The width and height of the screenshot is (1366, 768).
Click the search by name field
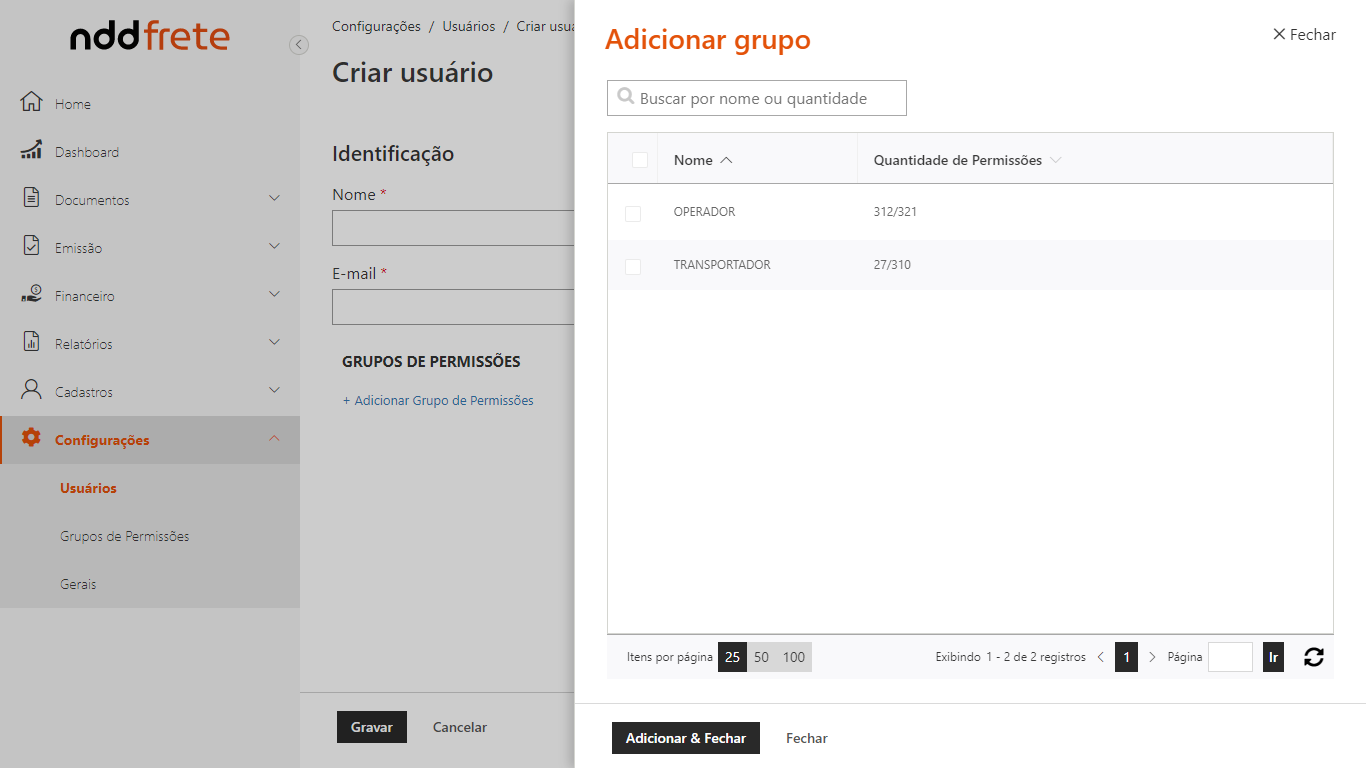click(767, 98)
